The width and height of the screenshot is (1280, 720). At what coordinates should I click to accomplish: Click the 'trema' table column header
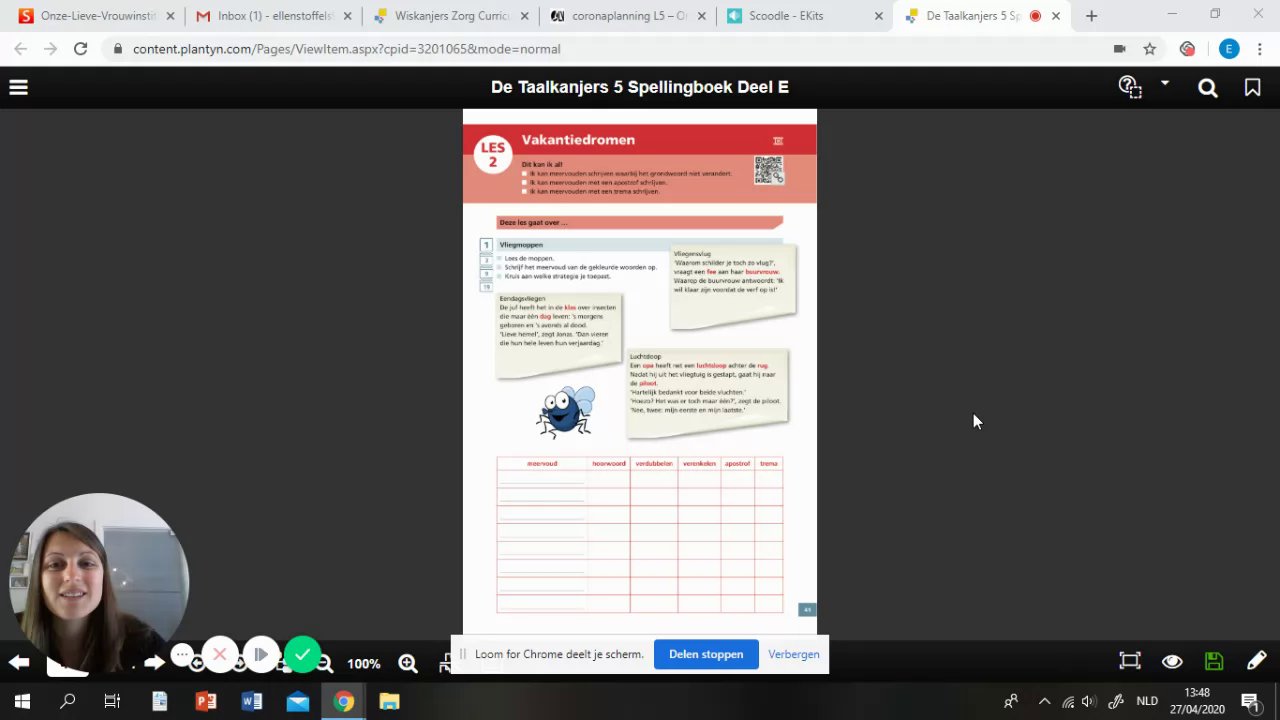pyautogui.click(x=768, y=464)
